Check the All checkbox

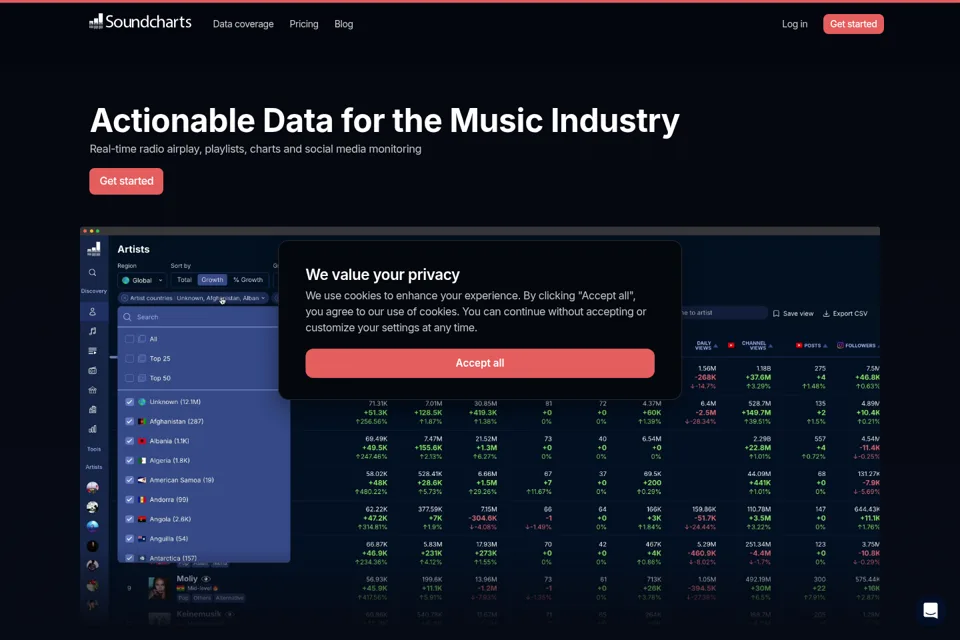(129, 339)
